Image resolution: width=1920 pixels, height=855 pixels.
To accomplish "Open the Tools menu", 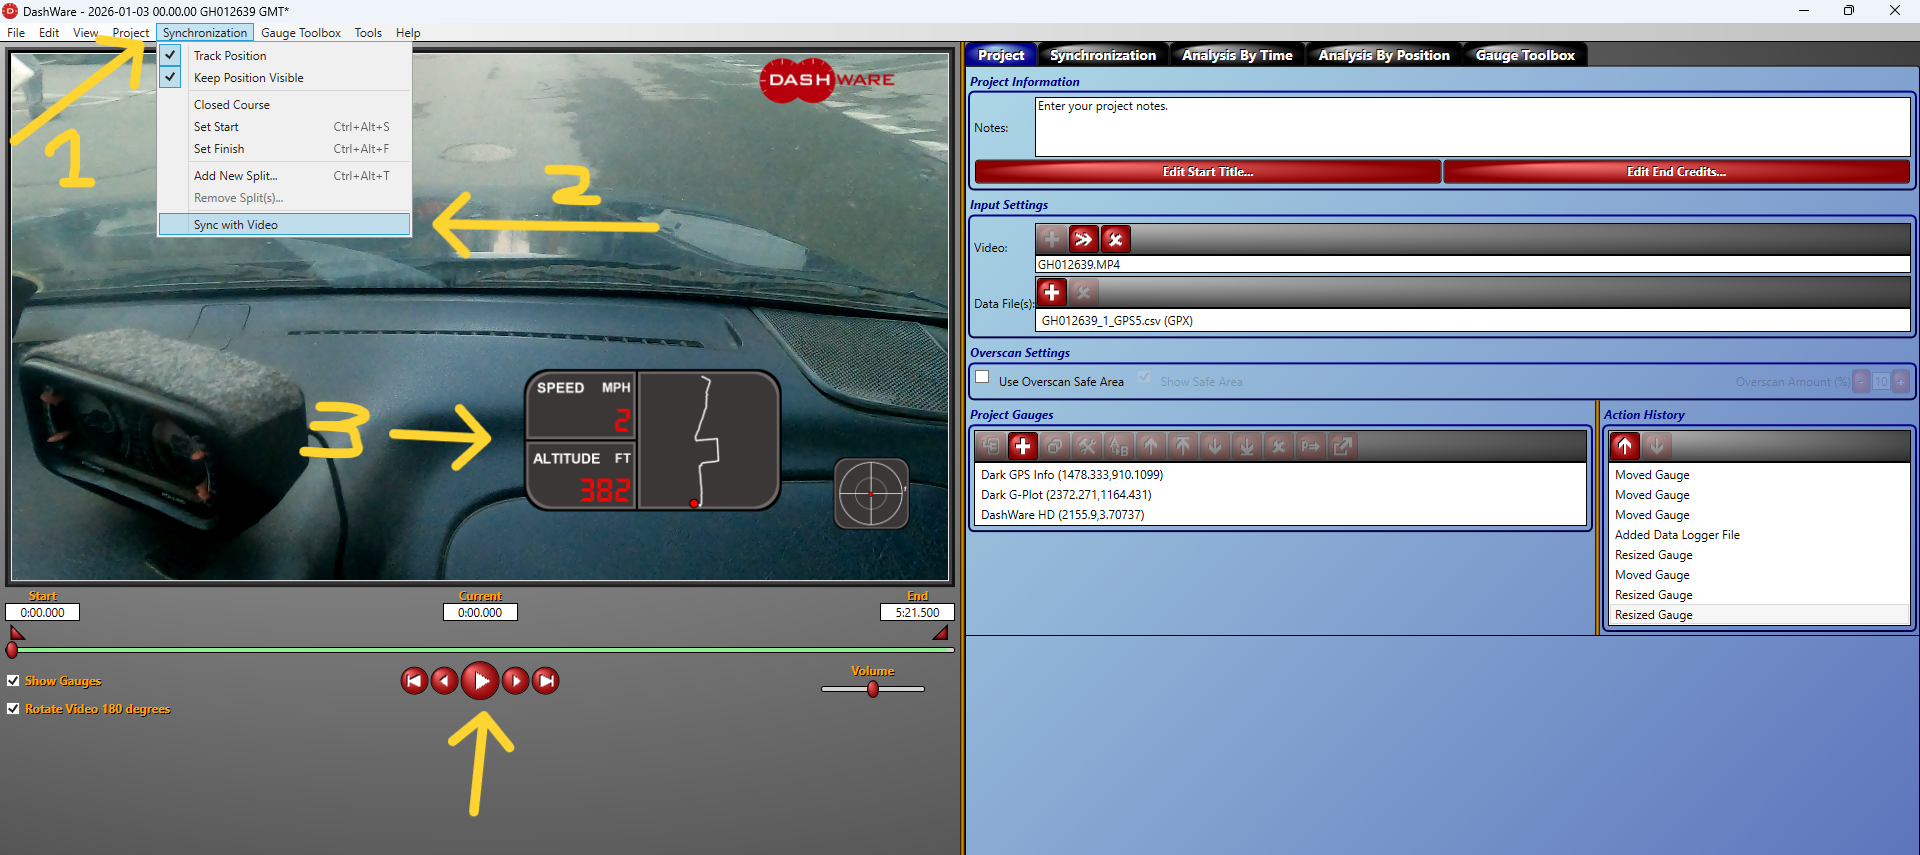I will 368,33.
